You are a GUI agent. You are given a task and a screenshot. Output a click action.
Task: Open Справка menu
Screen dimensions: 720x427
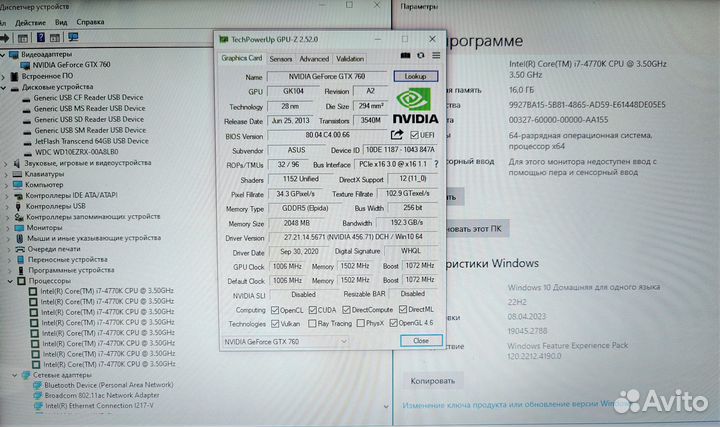90,22
